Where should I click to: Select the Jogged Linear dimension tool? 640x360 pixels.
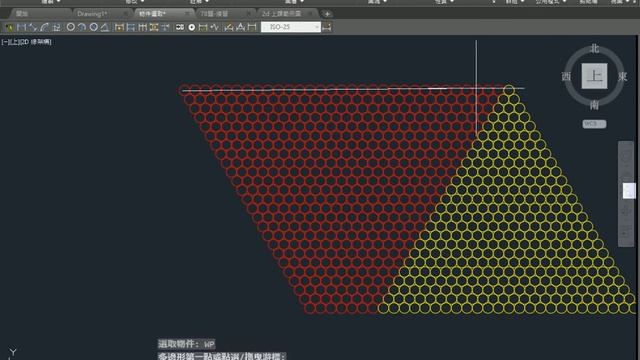(214, 27)
